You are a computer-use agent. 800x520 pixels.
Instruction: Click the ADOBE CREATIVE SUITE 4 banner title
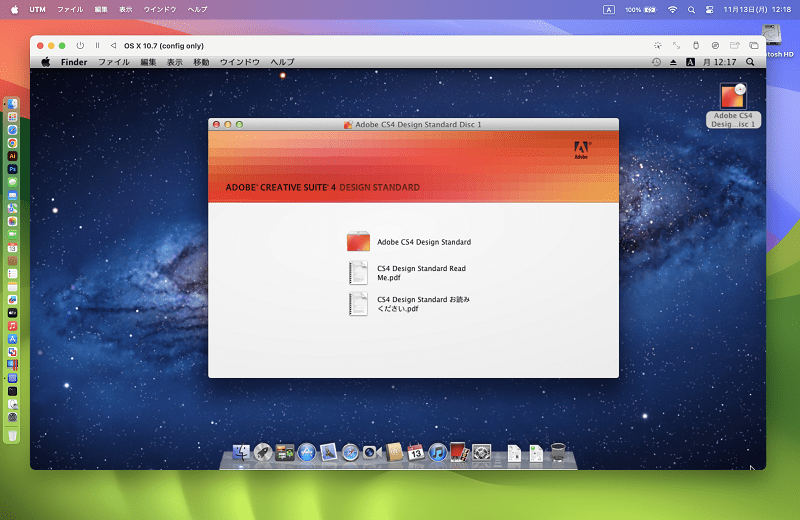click(322, 187)
